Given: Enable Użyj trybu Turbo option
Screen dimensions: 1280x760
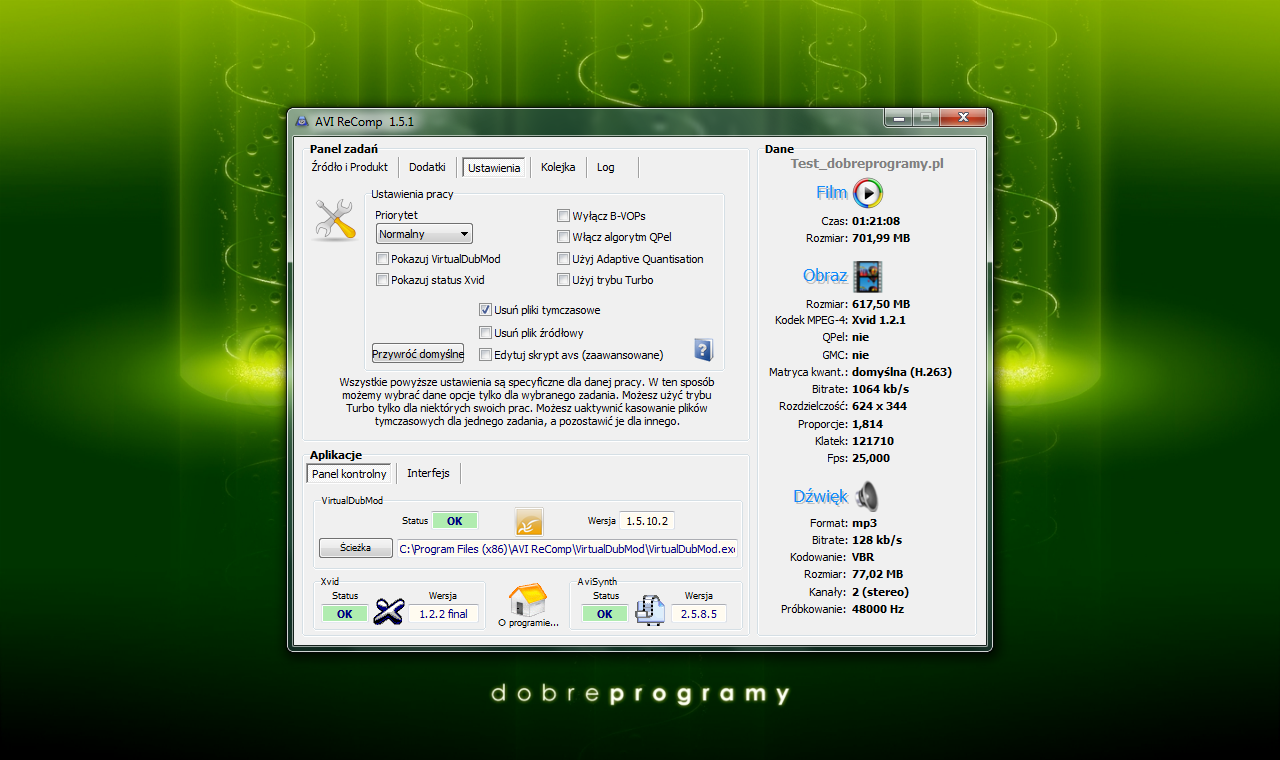Looking at the screenshot, I should 564,280.
